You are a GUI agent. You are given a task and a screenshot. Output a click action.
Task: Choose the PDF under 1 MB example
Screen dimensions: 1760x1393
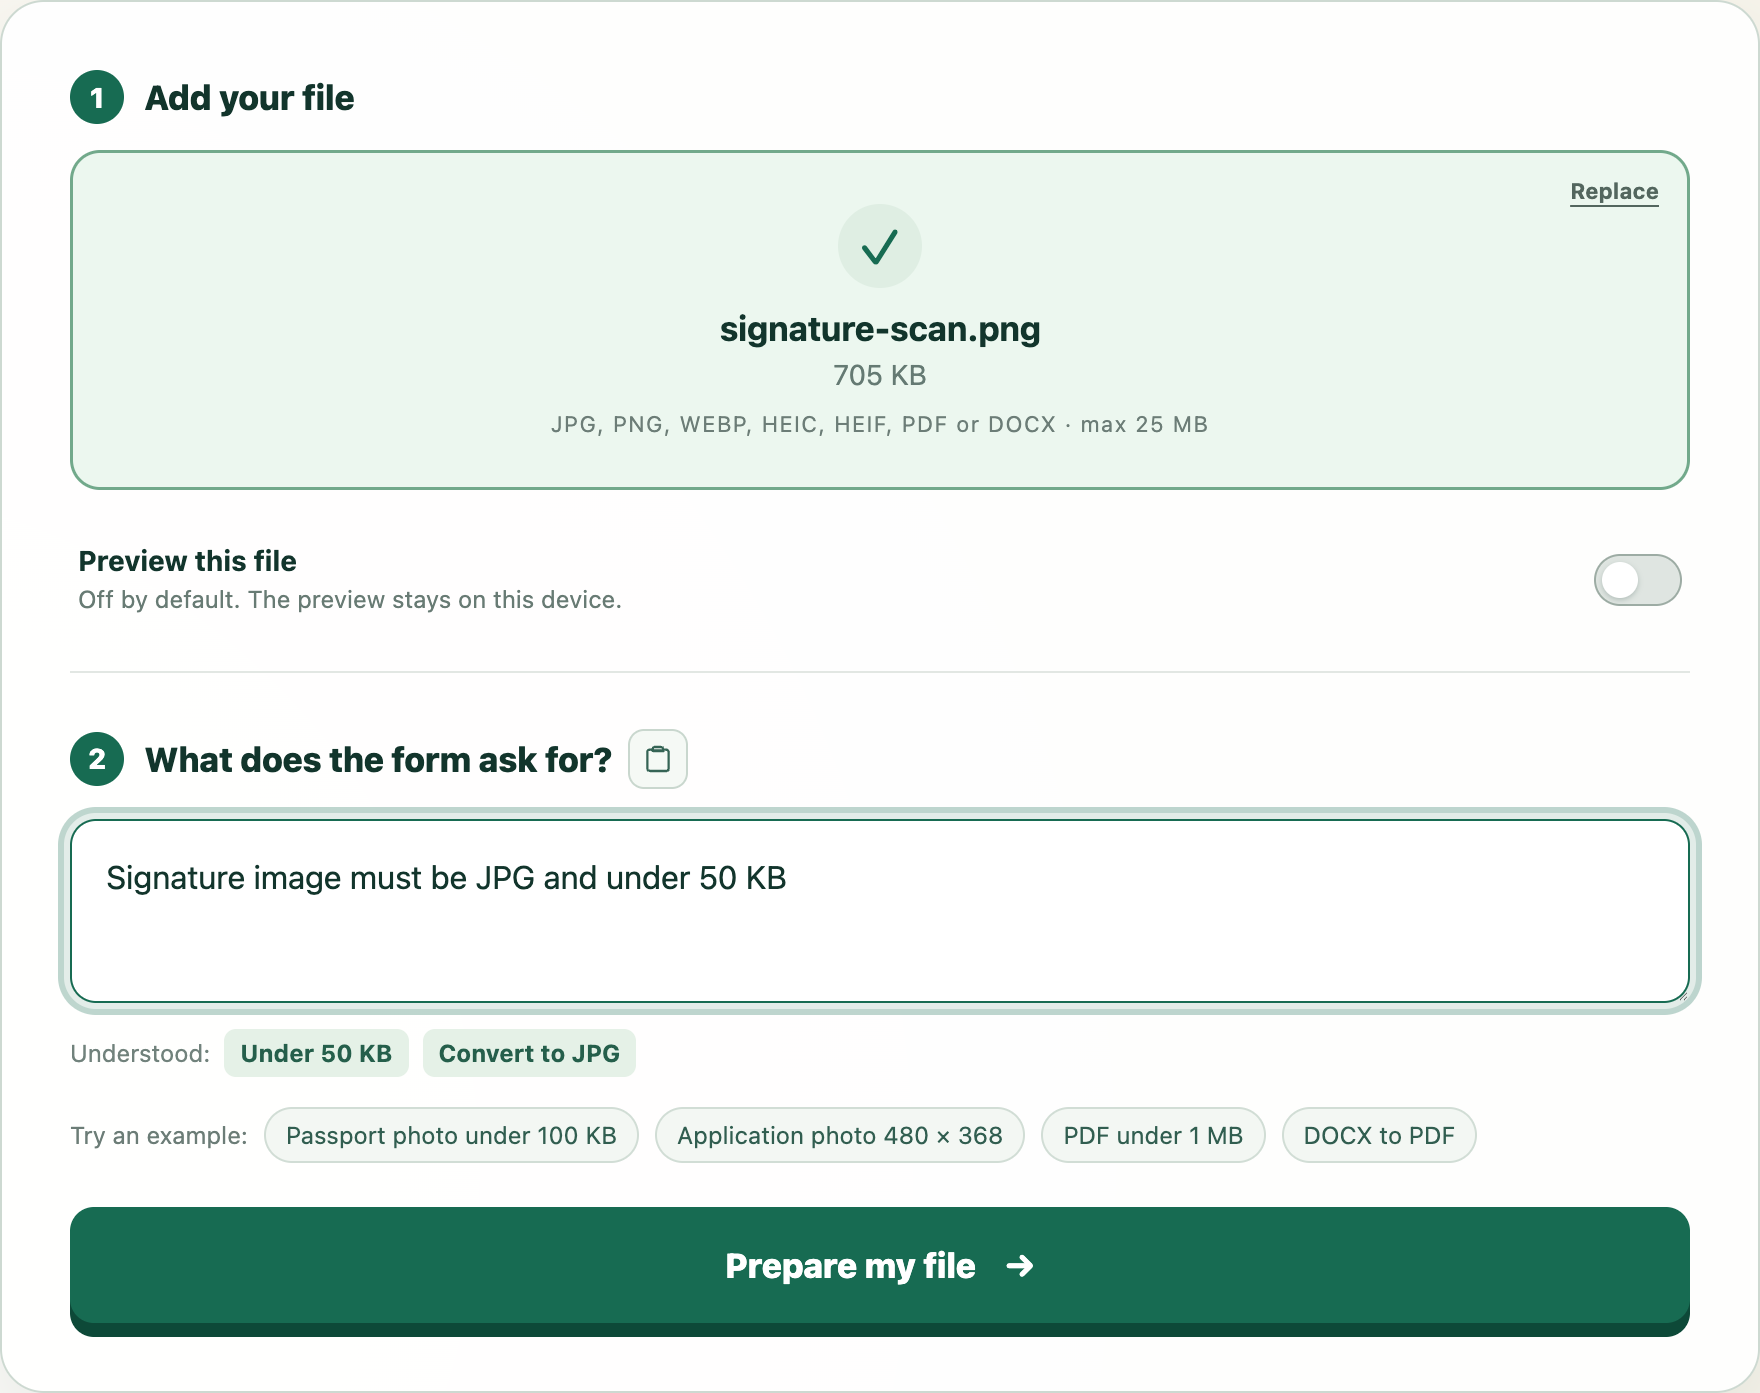pos(1153,1135)
